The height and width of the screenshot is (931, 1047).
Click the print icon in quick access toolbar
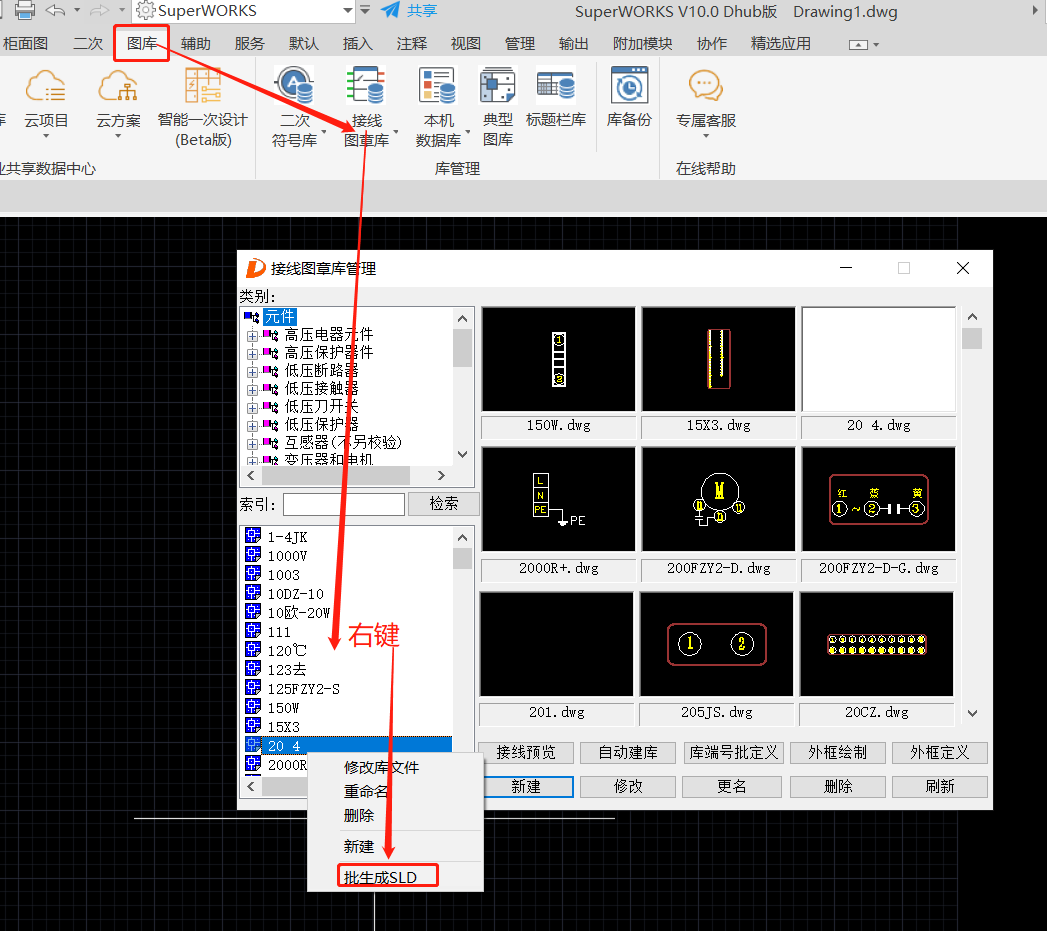(25, 10)
